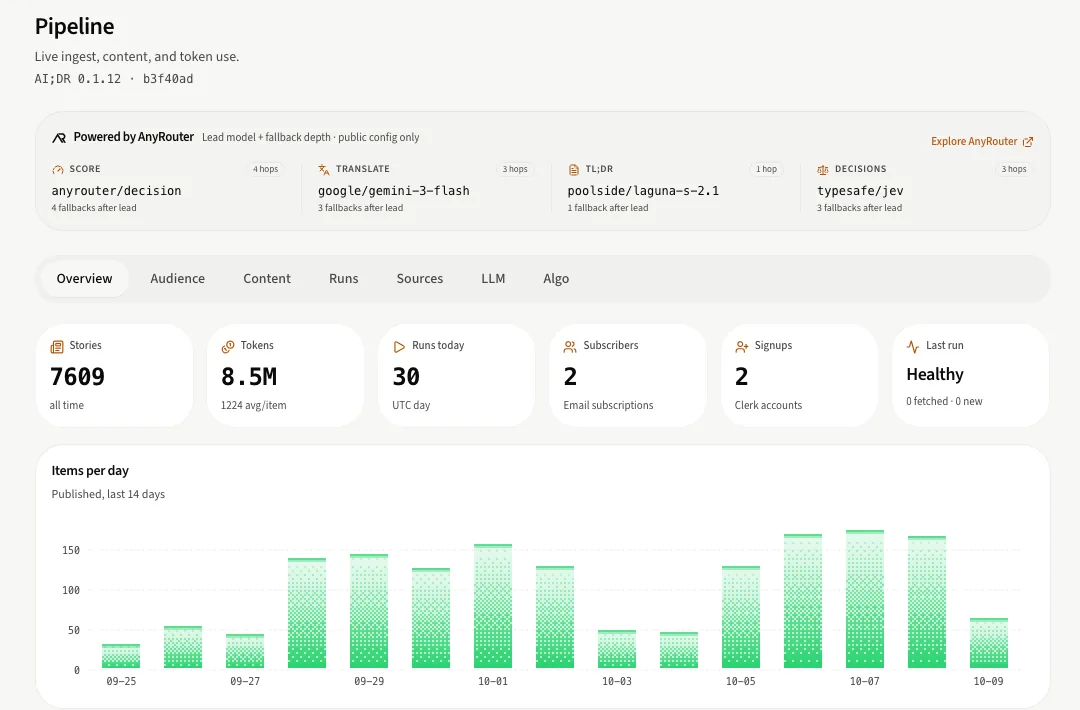Image resolution: width=1080 pixels, height=710 pixels.
Task: Click the 10-01 bar in the chart
Action: coord(492,606)
